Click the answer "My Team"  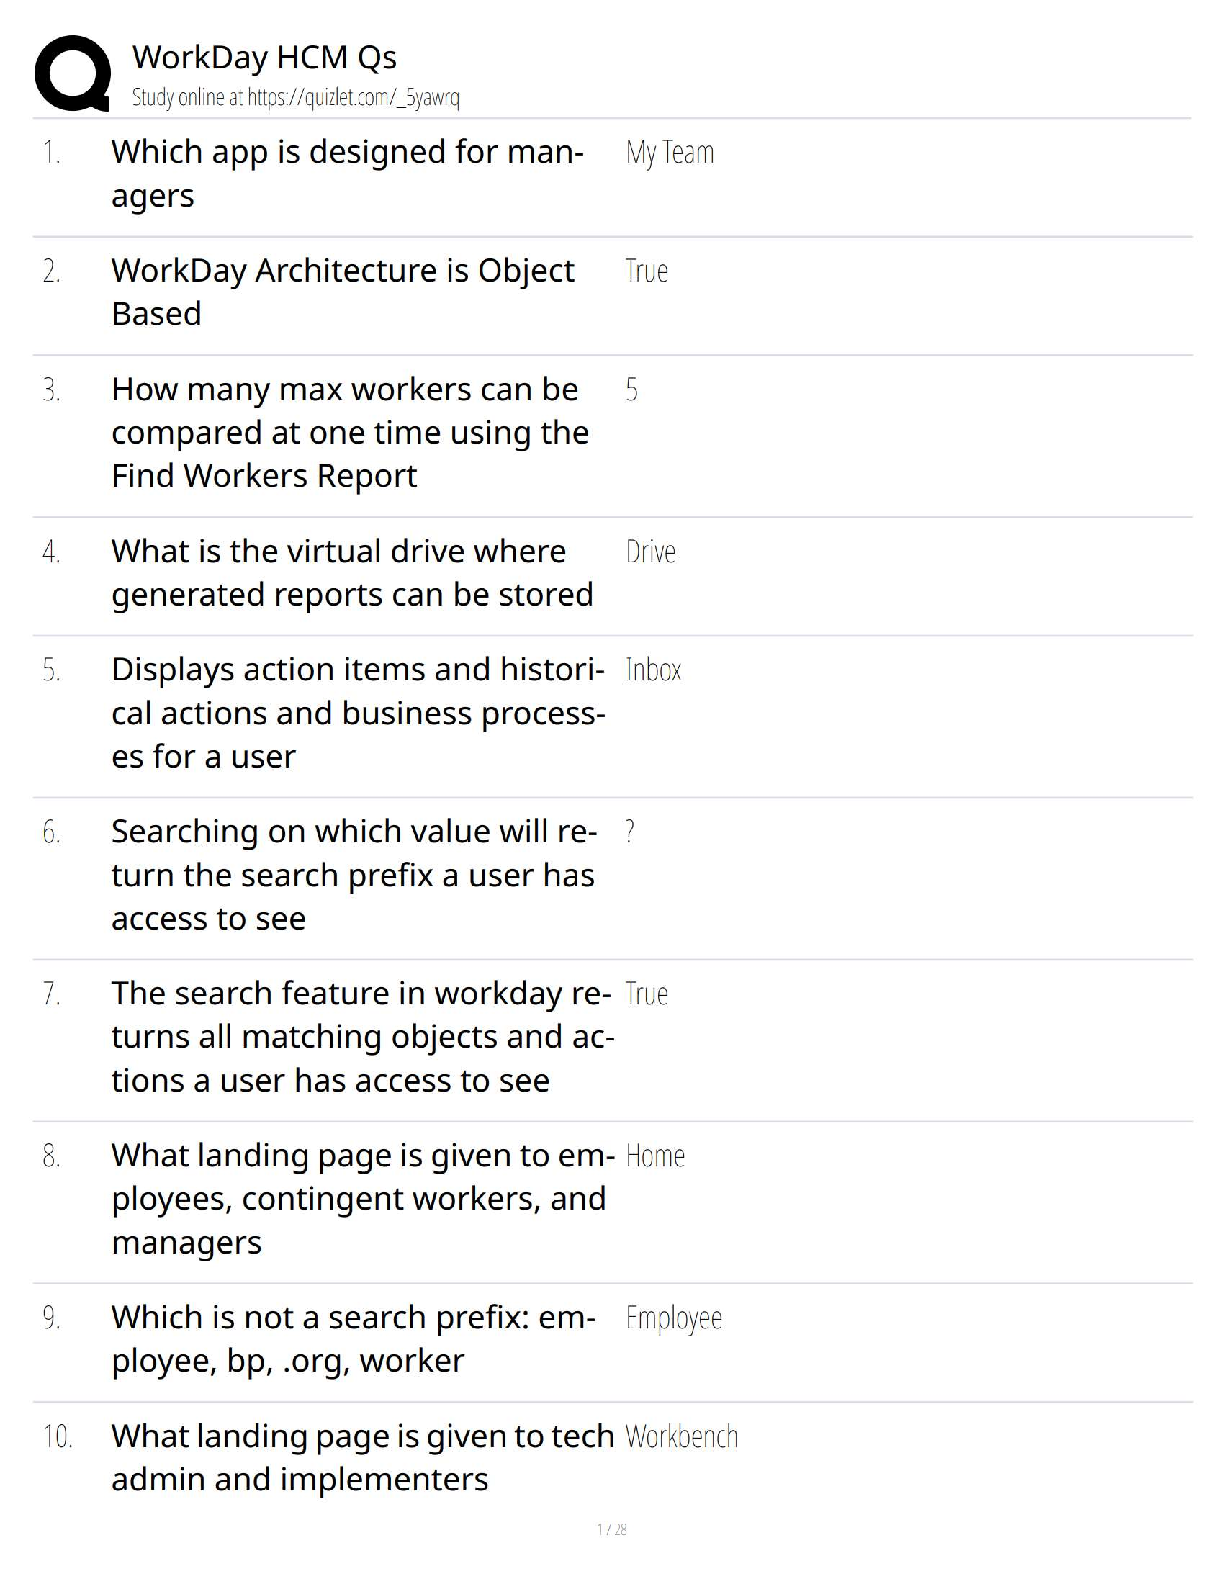point(669,153)
